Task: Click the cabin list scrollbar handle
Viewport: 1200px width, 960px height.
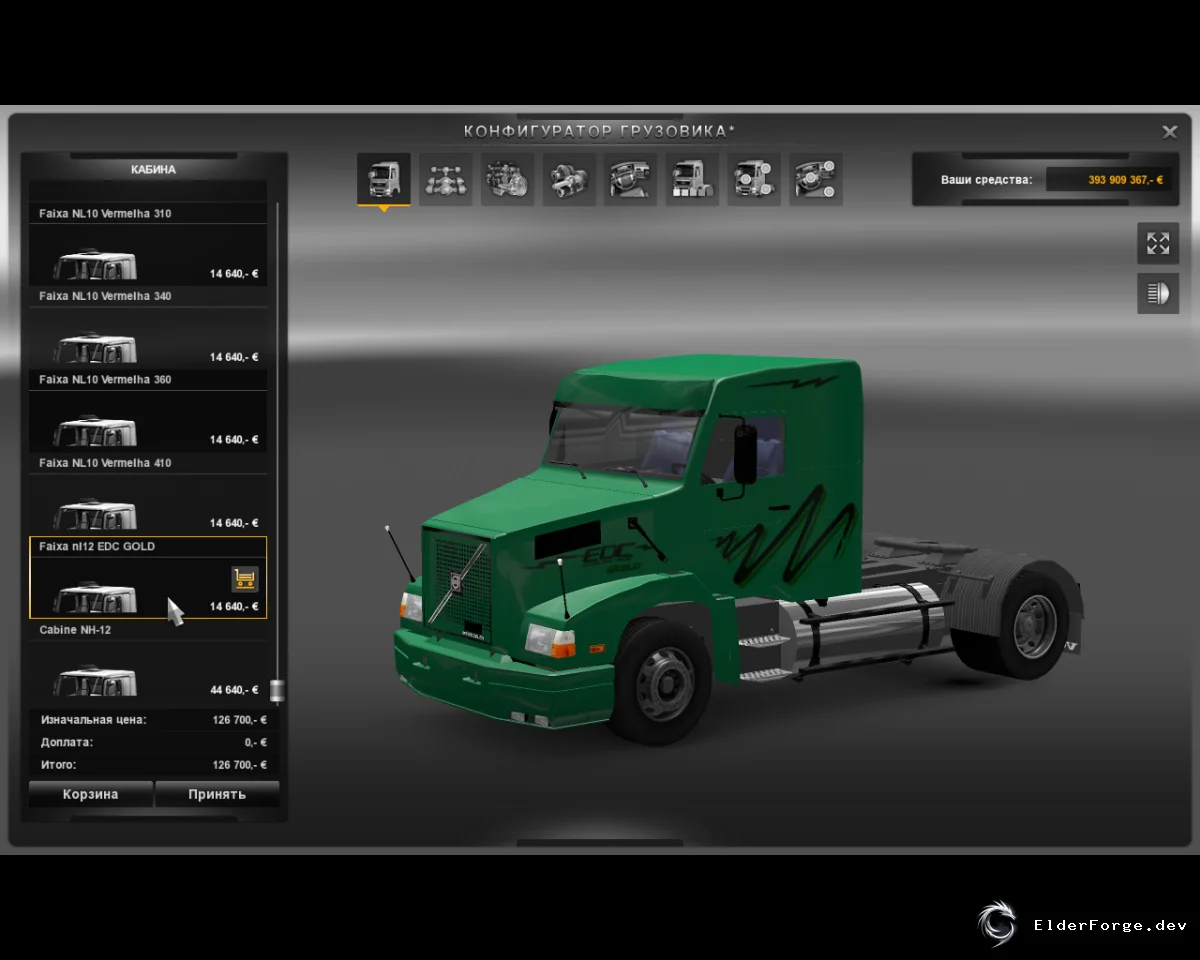Action: pyautogui.click(x=277, y=690)
